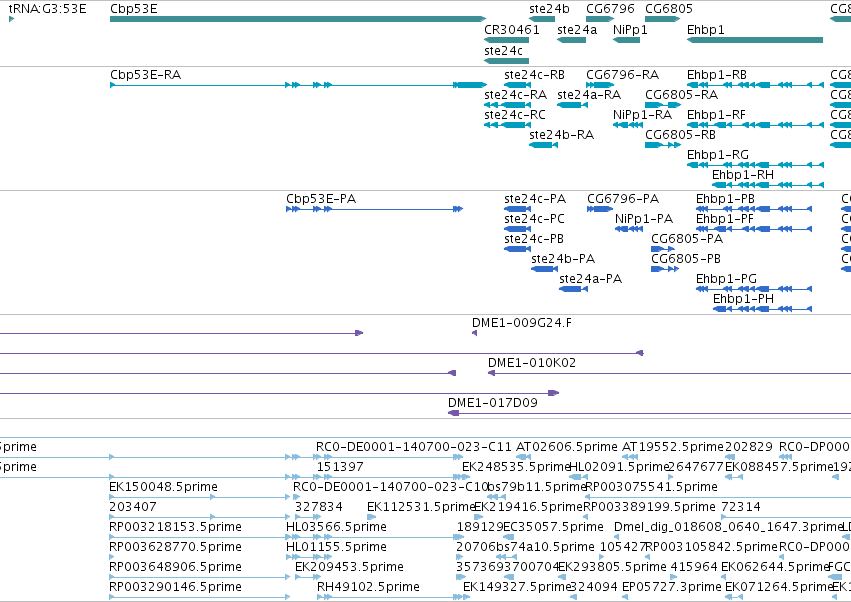Image resolution: width=851 pixels, height=602 pixels.
Task: Click the NiPp1 gene label
Action: pyautogui.click(x=630, y=30)
